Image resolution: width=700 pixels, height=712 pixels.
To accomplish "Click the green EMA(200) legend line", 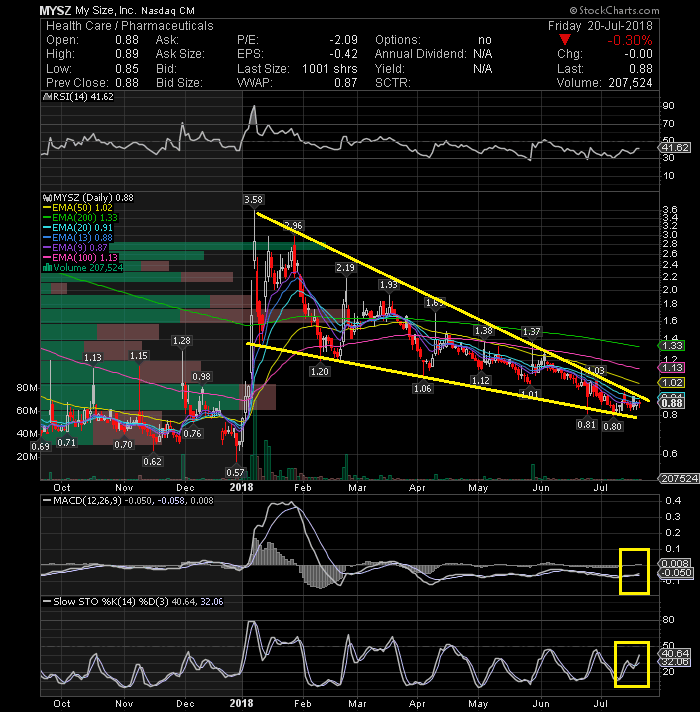I will [47, 218].
